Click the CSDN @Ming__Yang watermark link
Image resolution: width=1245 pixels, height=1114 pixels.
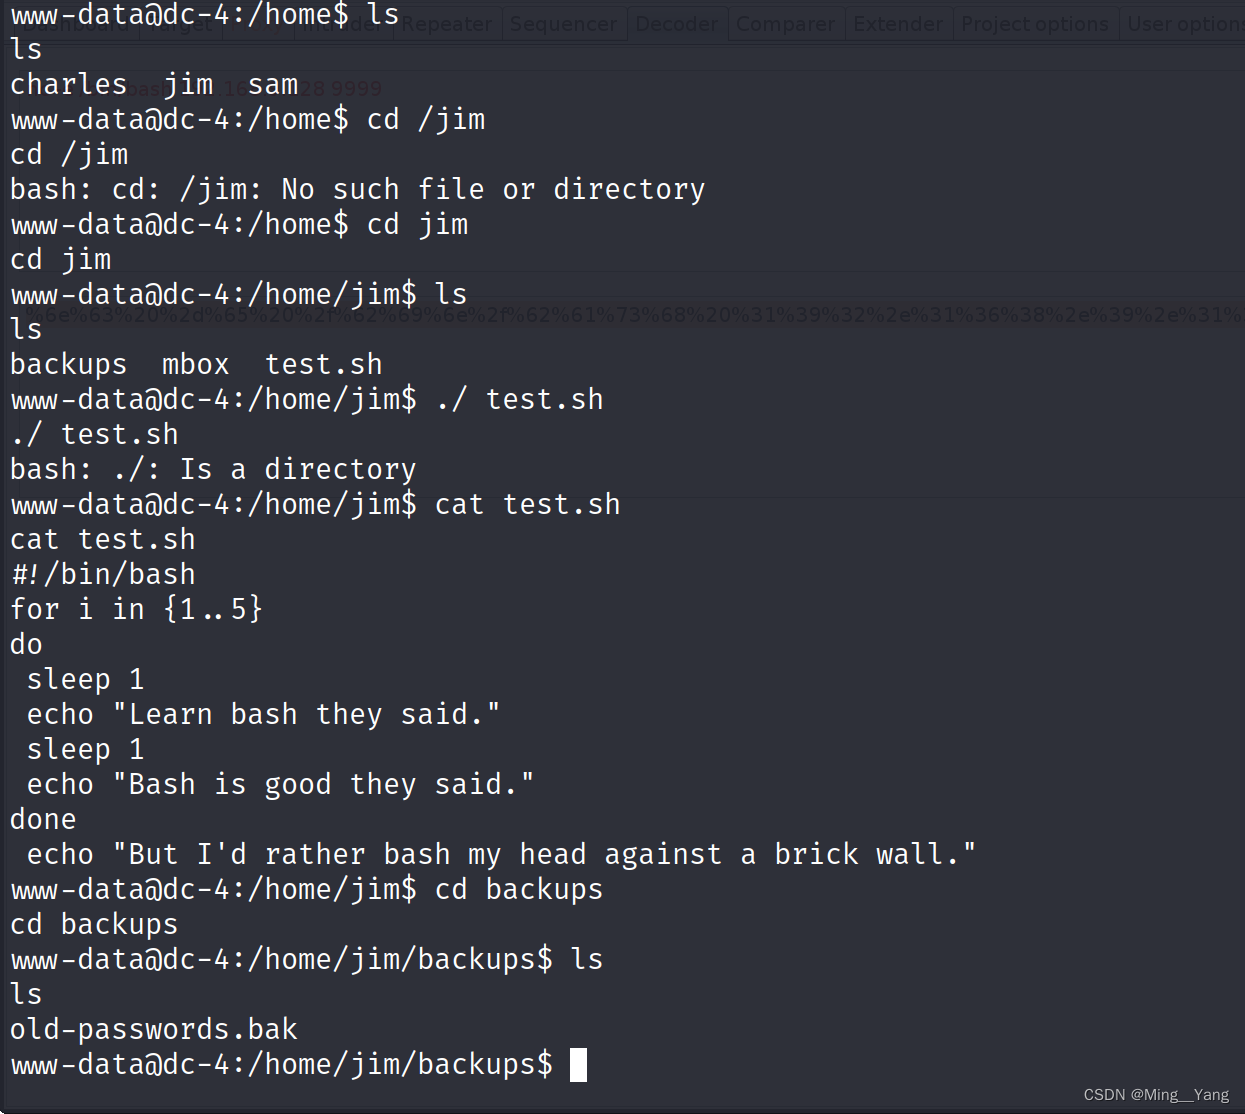[1156, 1095]
